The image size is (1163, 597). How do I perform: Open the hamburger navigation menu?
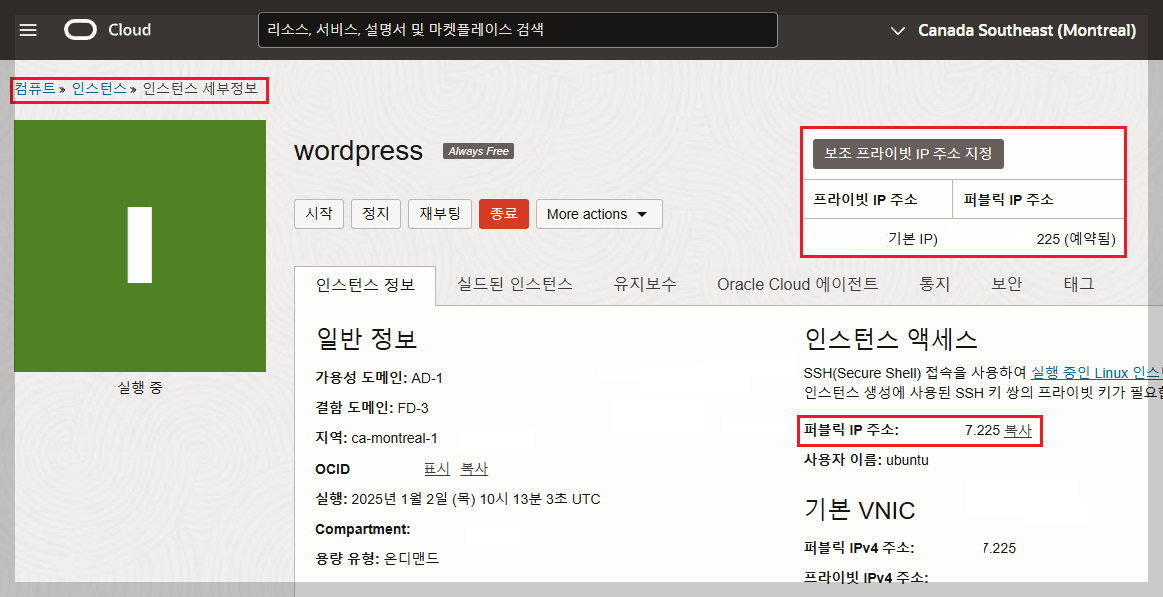[x=28, y=30]
